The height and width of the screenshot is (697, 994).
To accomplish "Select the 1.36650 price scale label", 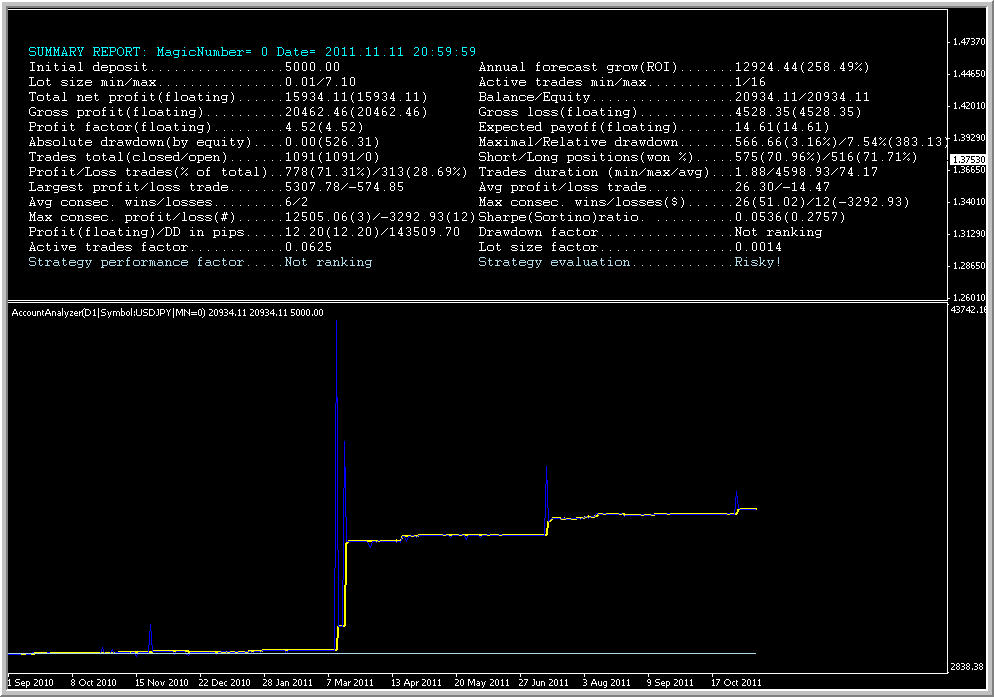I will pos(969,170).
